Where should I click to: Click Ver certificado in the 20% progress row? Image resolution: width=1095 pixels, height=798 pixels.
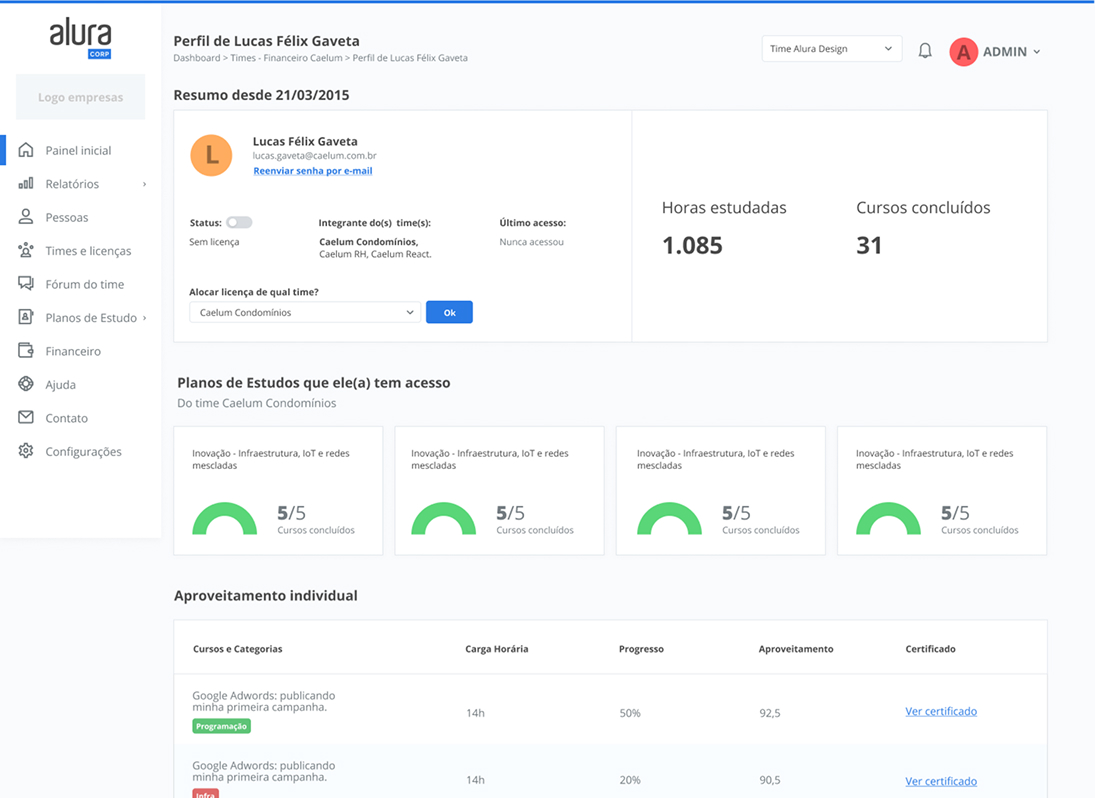tap(941, 781)
